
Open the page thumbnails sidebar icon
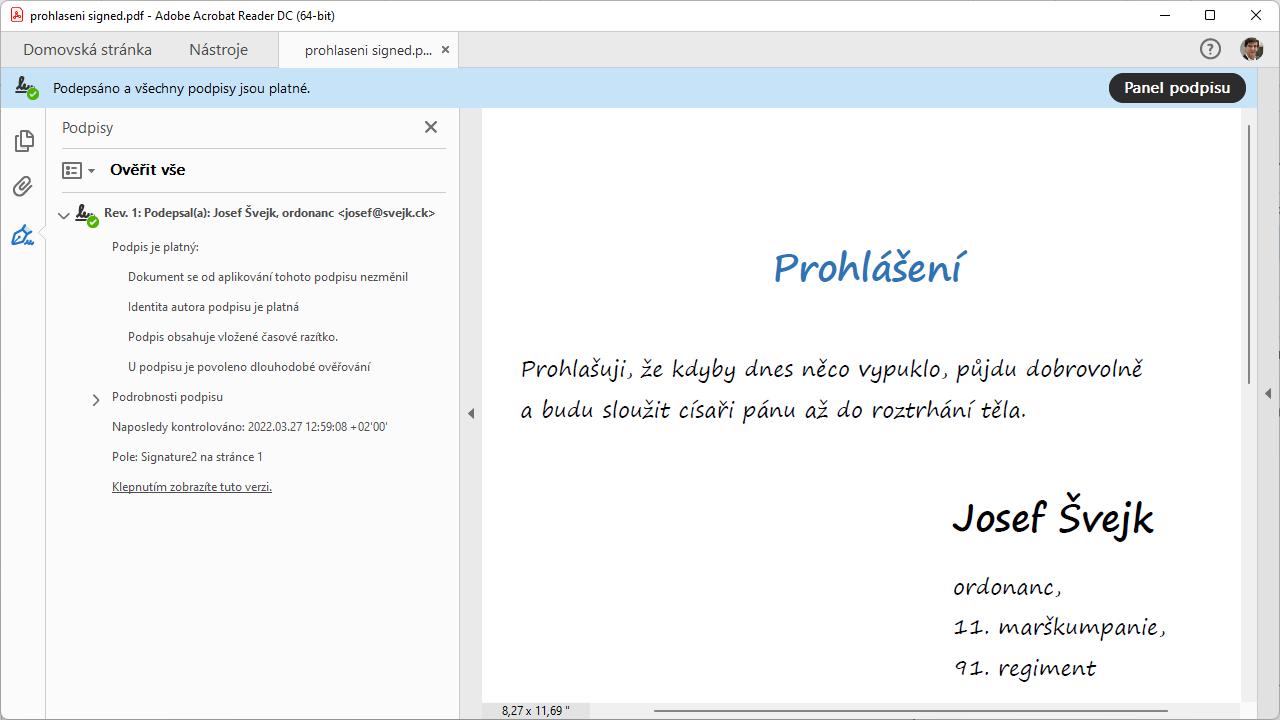click(x=24, y=141)
